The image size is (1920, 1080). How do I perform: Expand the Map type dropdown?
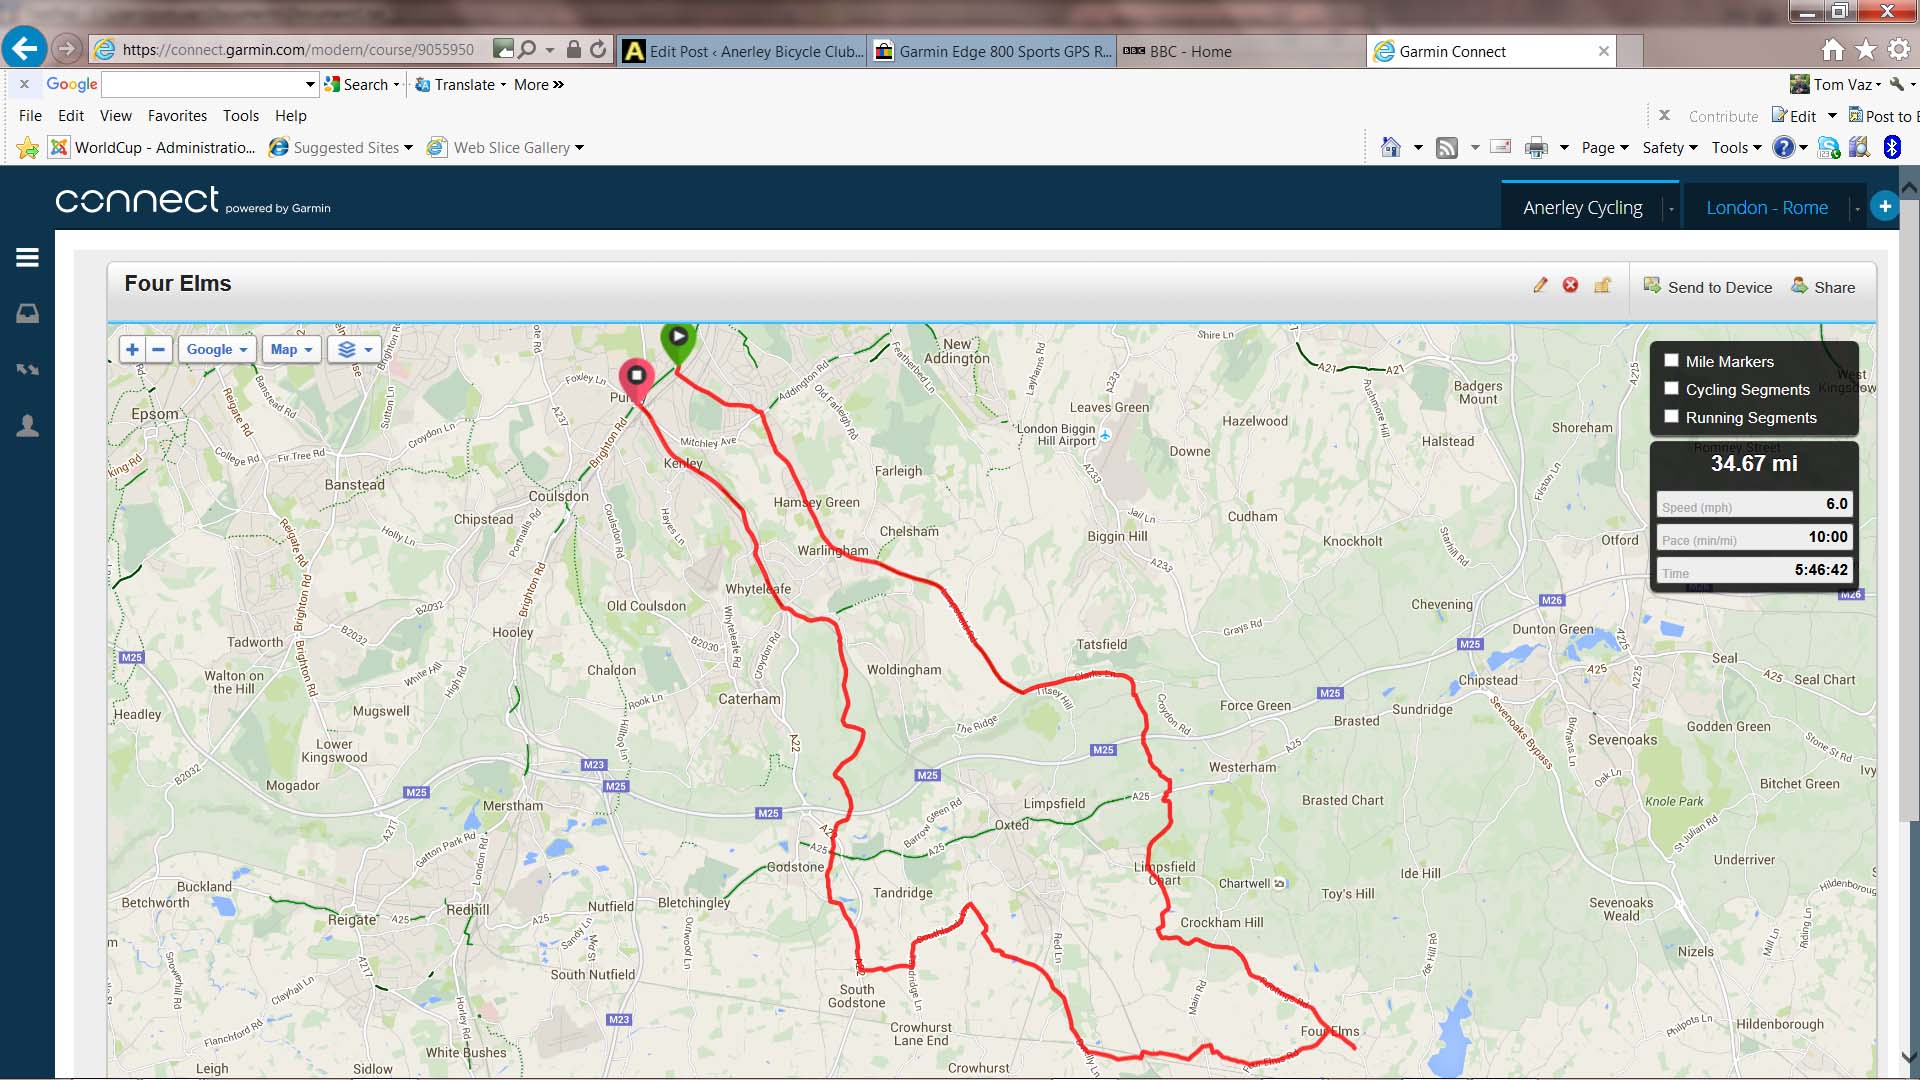point(291,349)
